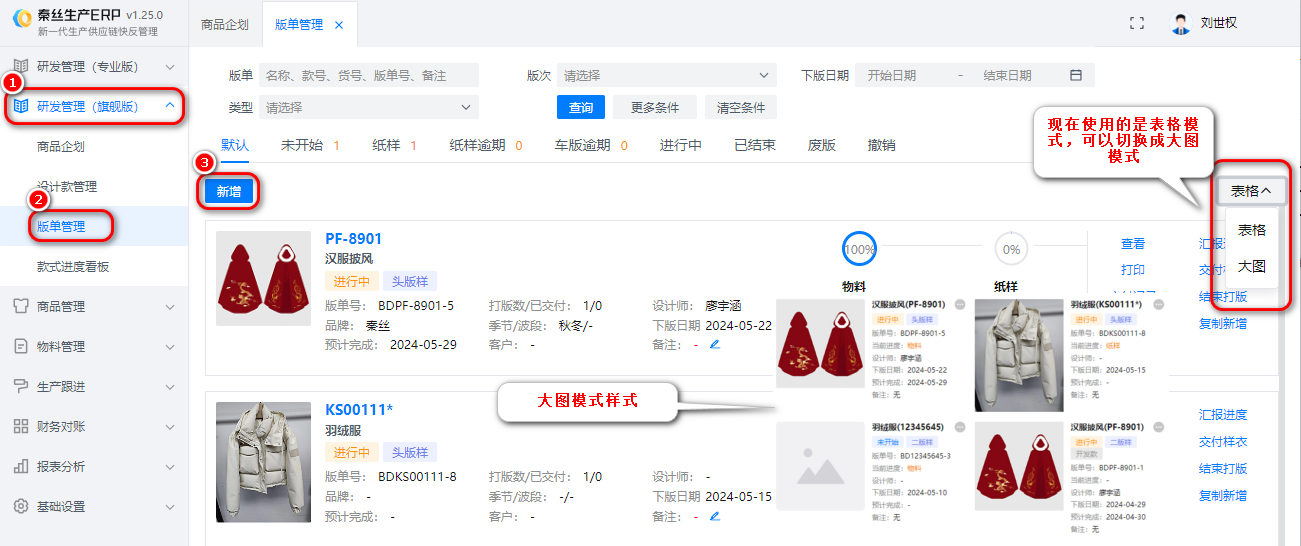Screen dimensions: 1301x546
Task: Expand the 研发管理(专业版) menu chevron
Action: (170, 67)
